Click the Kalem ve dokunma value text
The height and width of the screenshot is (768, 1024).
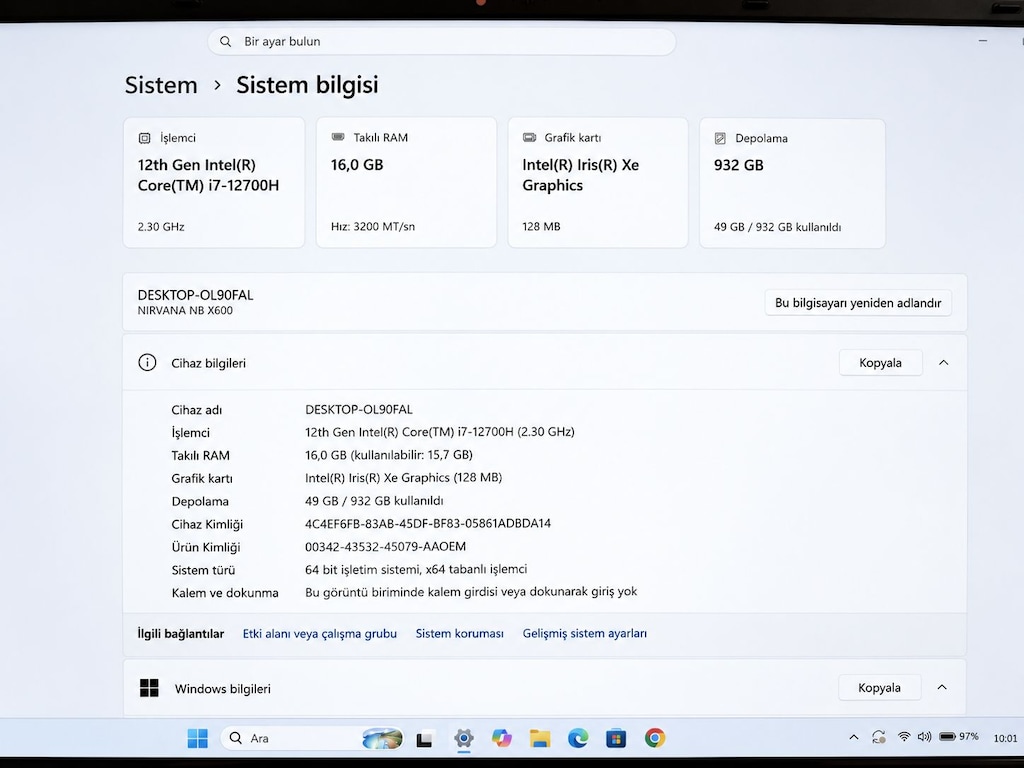[x=471, y=592]
